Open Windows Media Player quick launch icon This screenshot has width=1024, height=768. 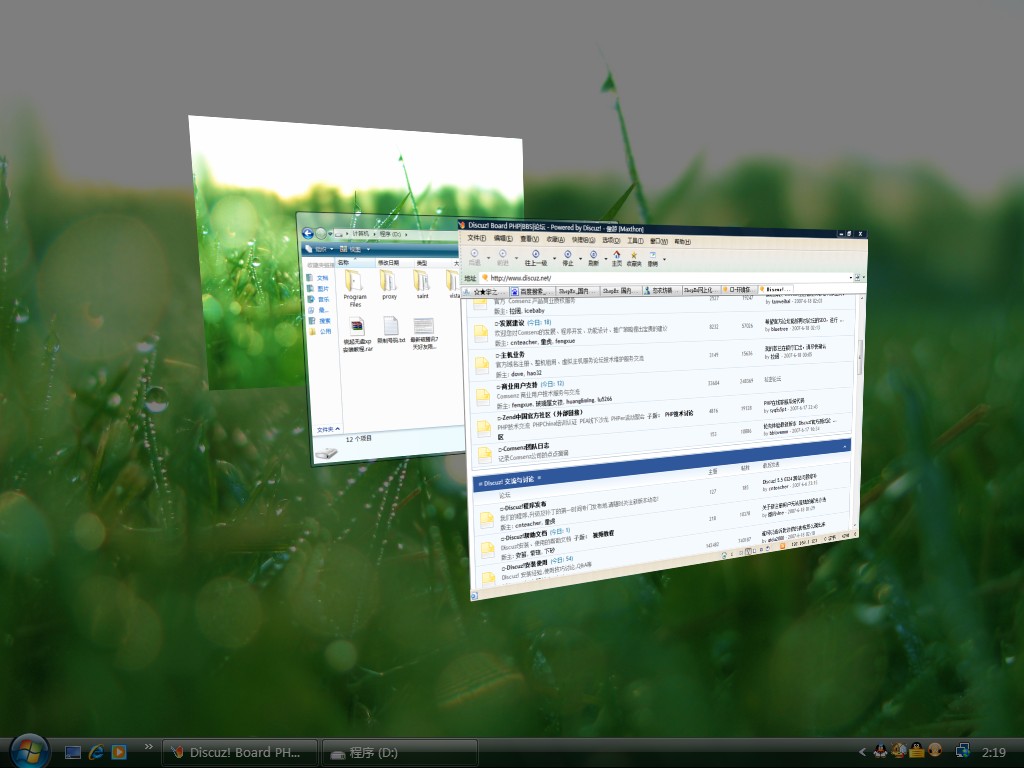[x=119, y=751]
